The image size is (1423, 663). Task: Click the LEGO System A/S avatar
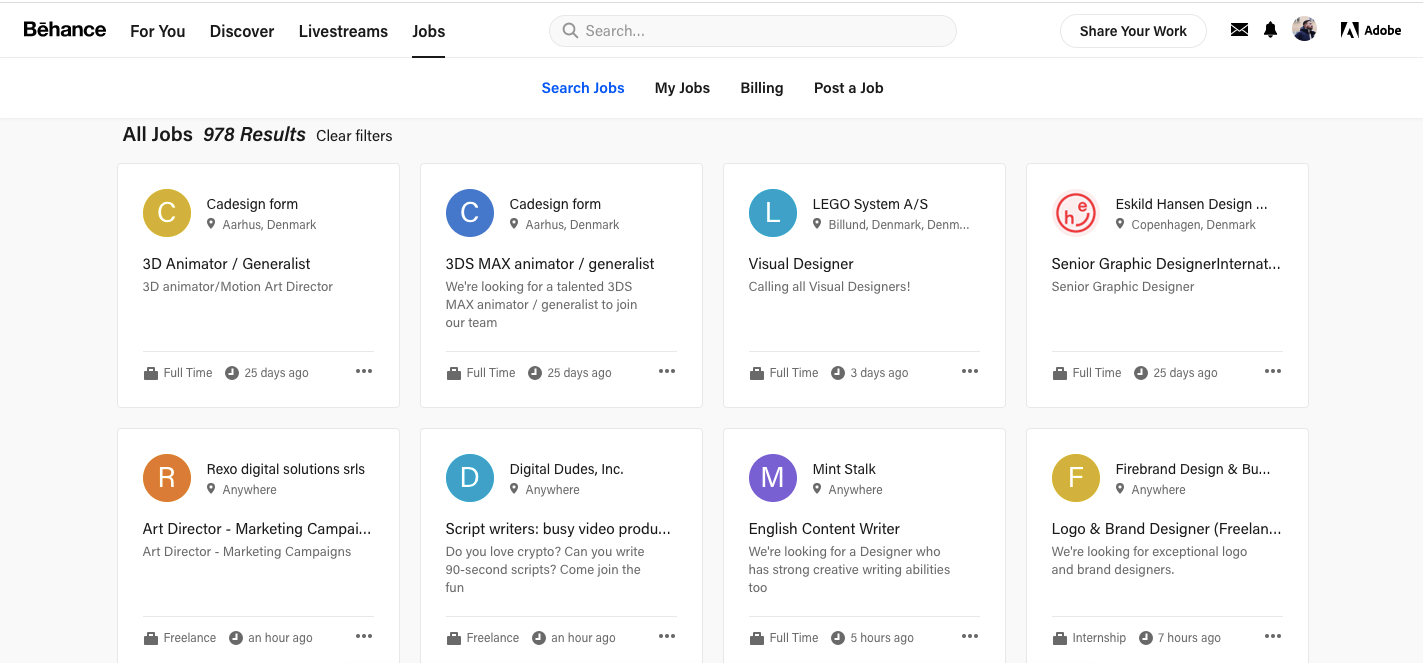(773, 213)
